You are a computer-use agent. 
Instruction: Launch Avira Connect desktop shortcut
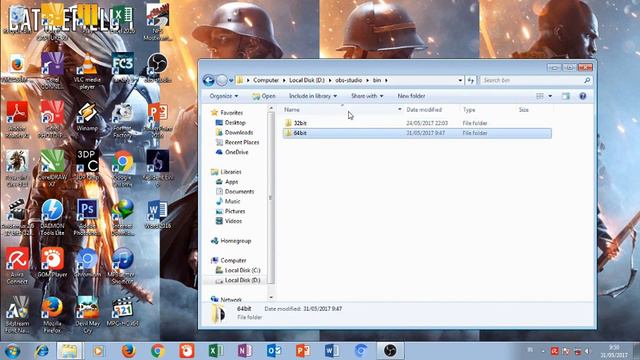(17, 265)
